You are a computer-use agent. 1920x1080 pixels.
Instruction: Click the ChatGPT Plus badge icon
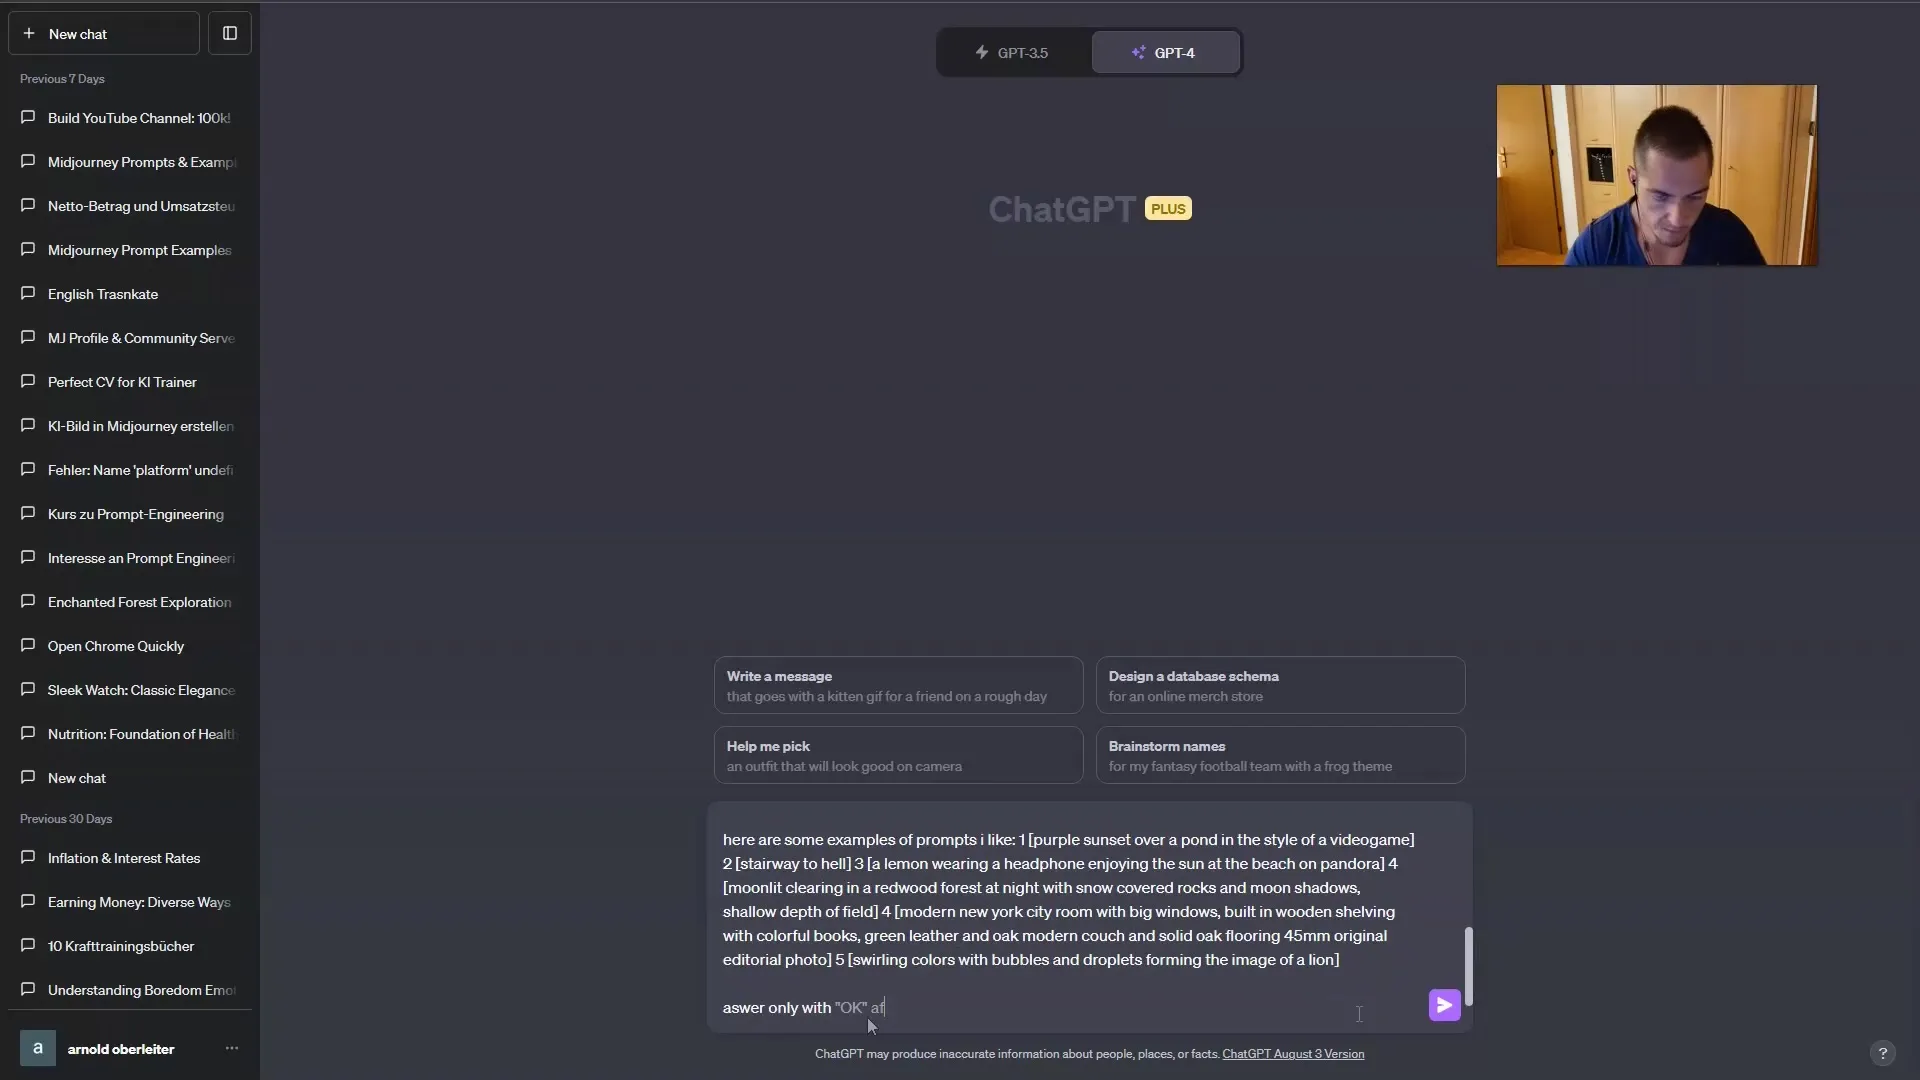click(x=1167, y=208)
